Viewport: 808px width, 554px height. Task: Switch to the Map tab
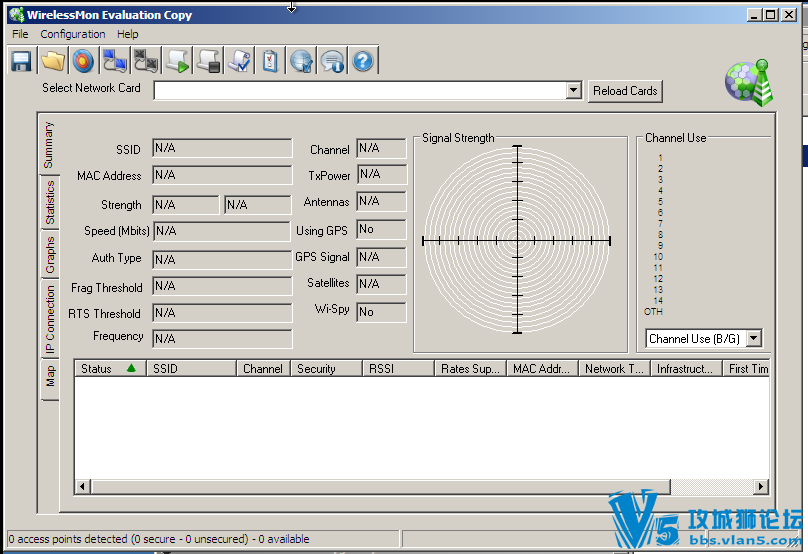point(49,378)
